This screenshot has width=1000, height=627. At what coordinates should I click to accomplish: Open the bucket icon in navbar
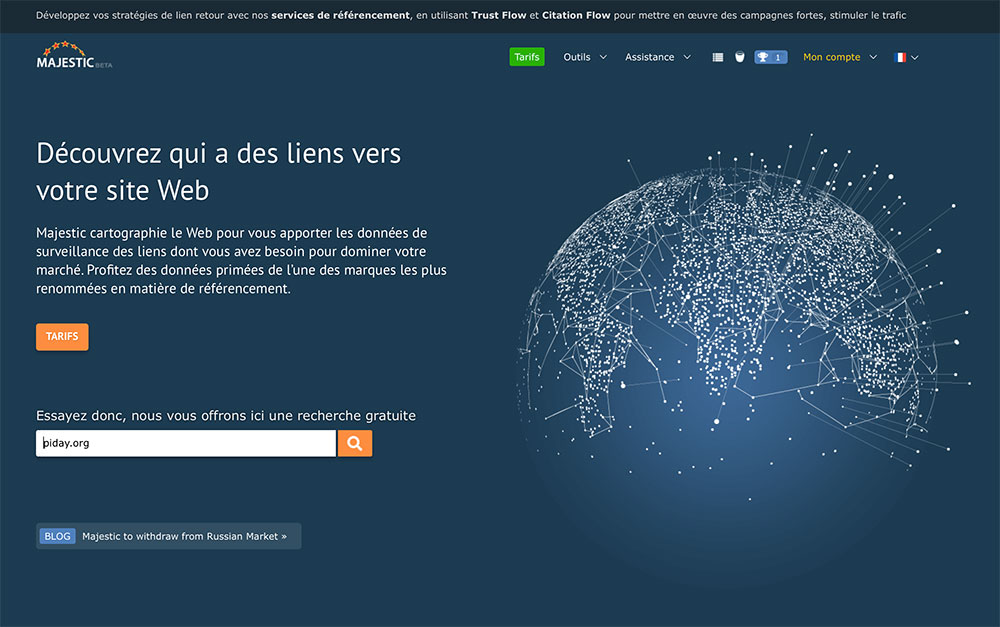740,57
